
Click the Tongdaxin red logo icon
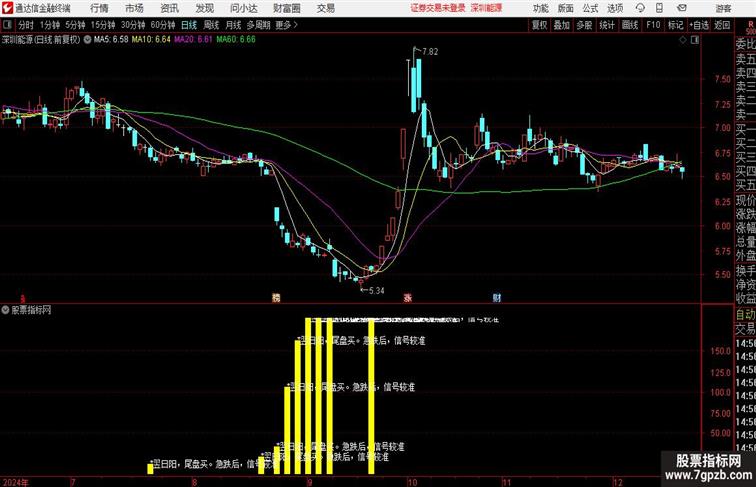(7, 8)
